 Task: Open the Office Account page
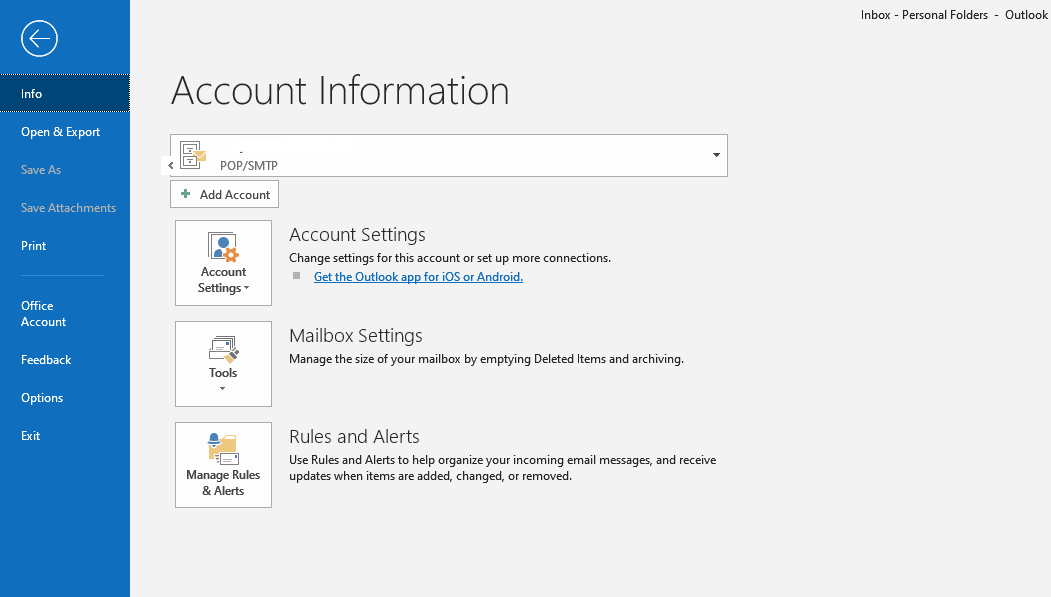pos(44,314)
